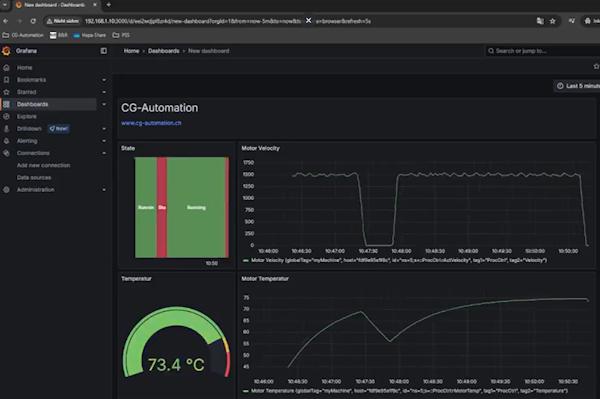Image resolution: width=600 pixels, height=399 pixels.
Task: Open the tab search dropdown arrow
Action: pyautogui.click(x=5, y=5)
